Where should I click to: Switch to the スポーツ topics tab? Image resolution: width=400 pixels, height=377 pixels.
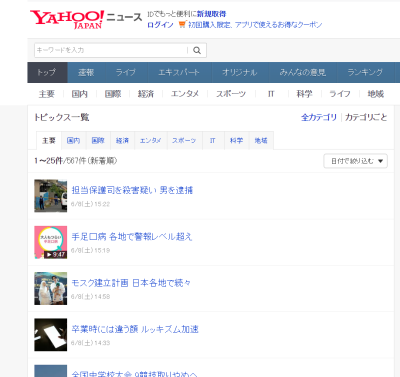184,141
